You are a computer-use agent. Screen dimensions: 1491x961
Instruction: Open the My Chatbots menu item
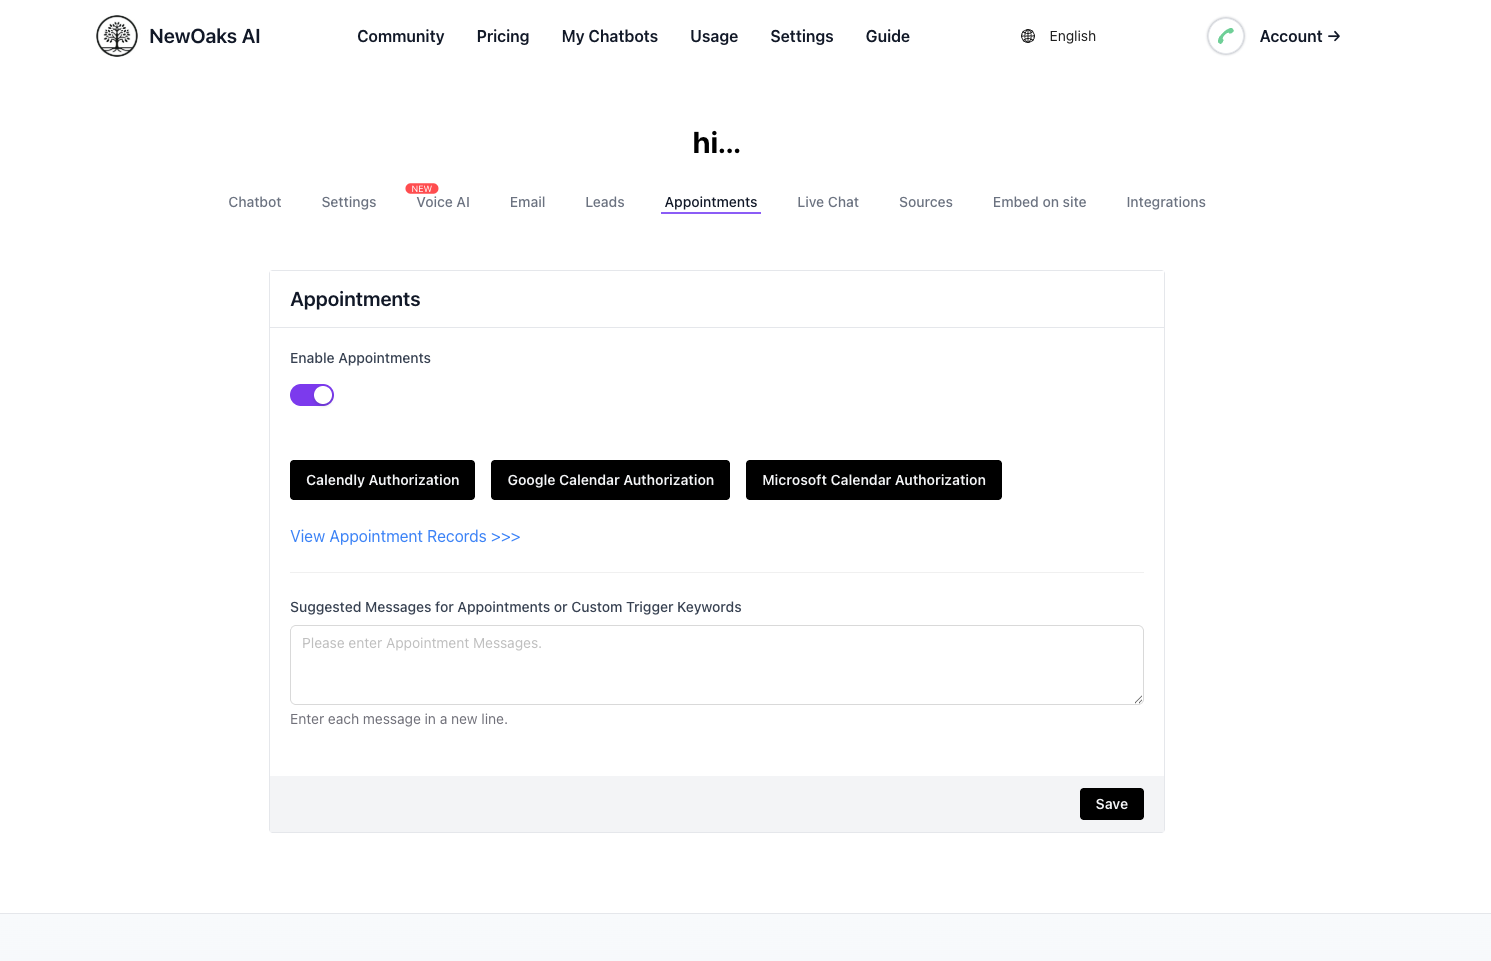(609, 36)
